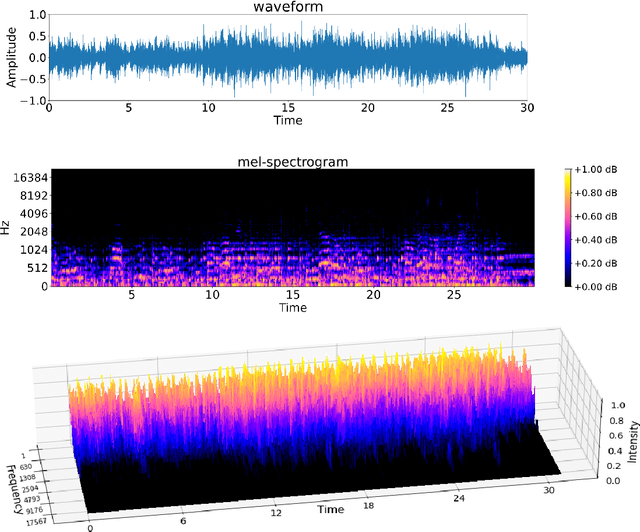Select the Intensity axis label on the 3D plot
Viewport: 640px width, 532px height.
click(x=633, y=439)
